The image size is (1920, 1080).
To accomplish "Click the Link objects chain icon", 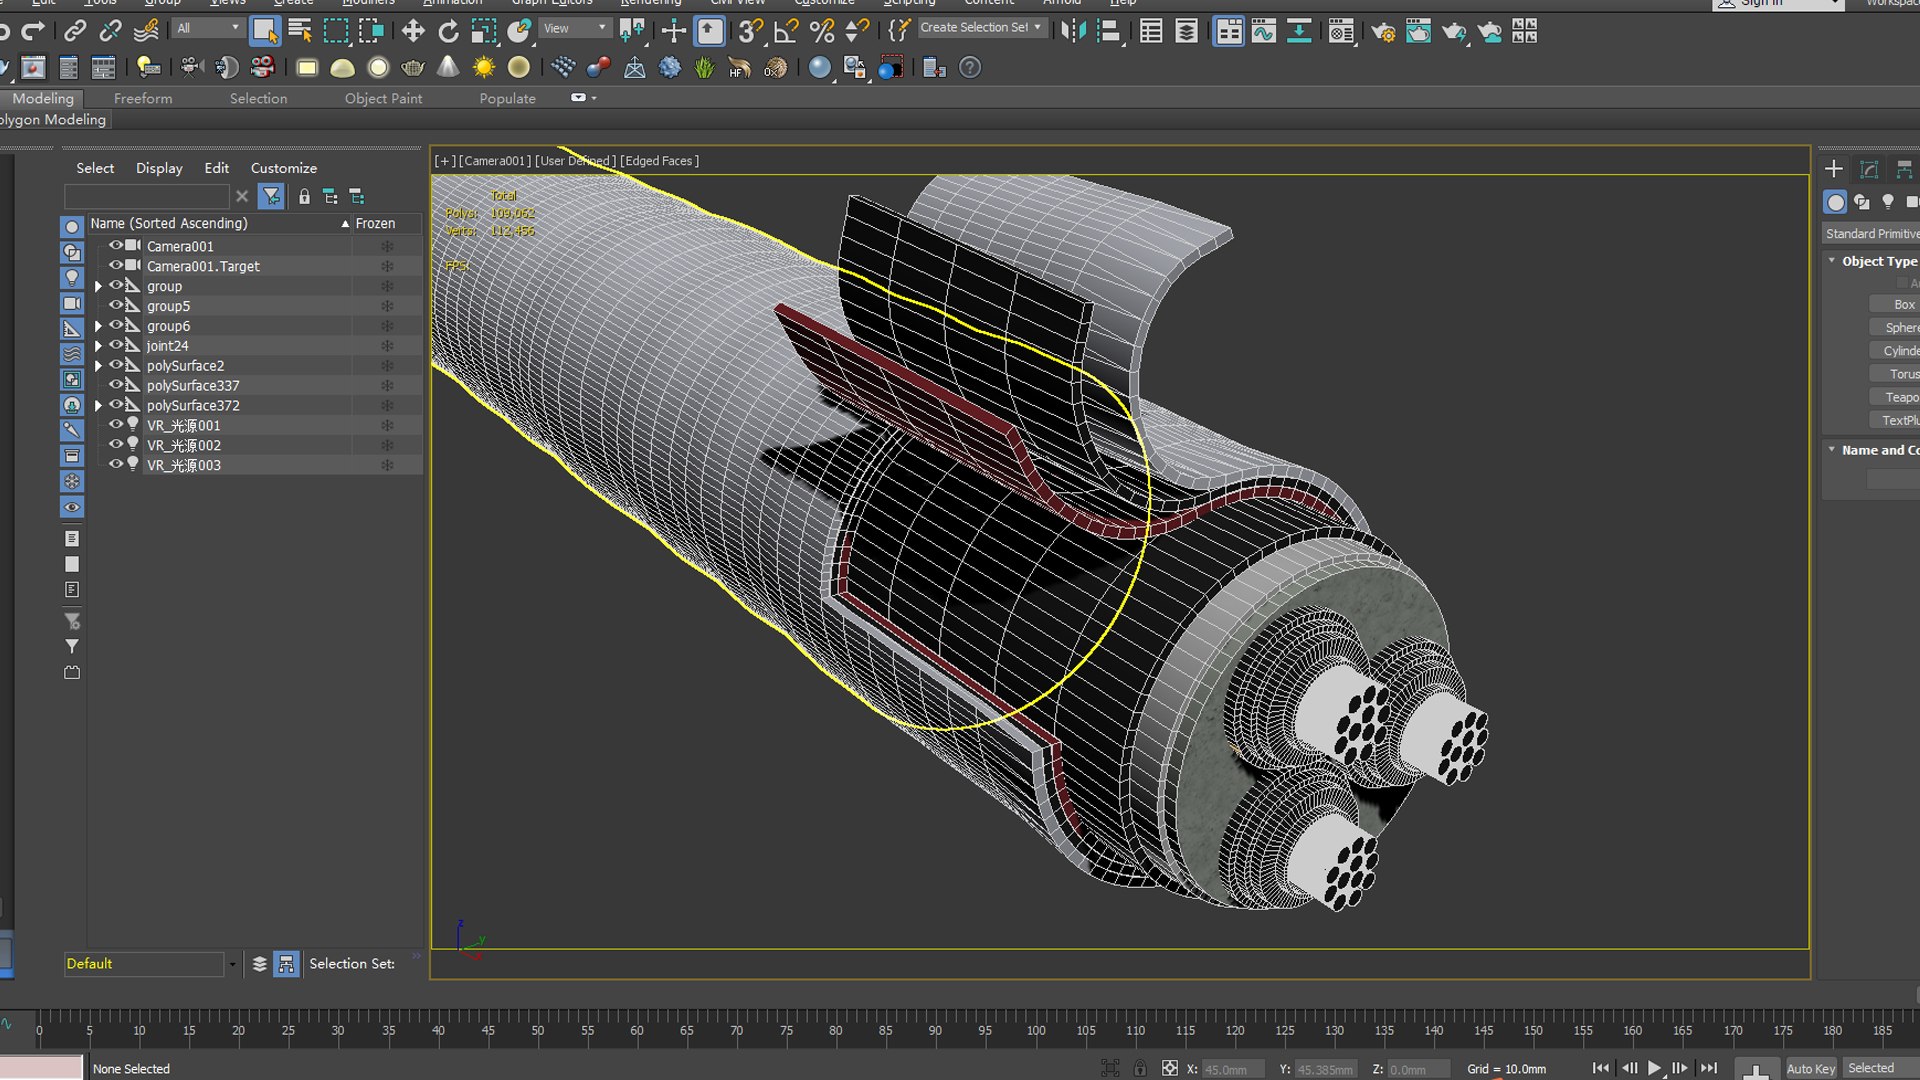I will pyautogui.click(x=75, y=32).
